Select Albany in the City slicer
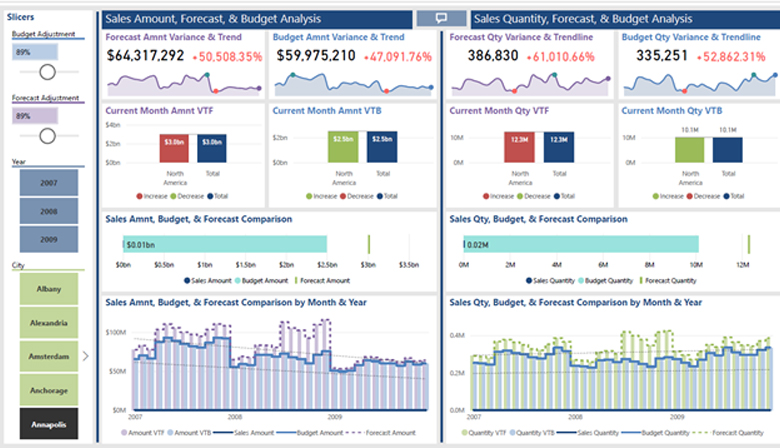Viewport: 780px width, 448px height. coord(49,289)
